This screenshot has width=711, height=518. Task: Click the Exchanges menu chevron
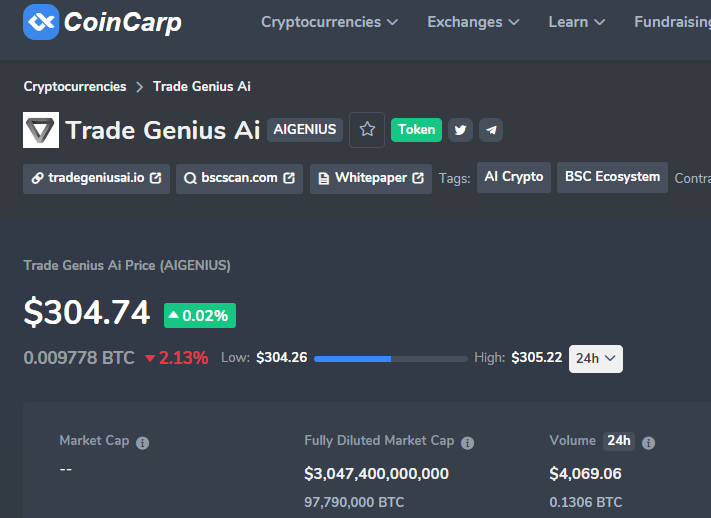tap(514, 22)
